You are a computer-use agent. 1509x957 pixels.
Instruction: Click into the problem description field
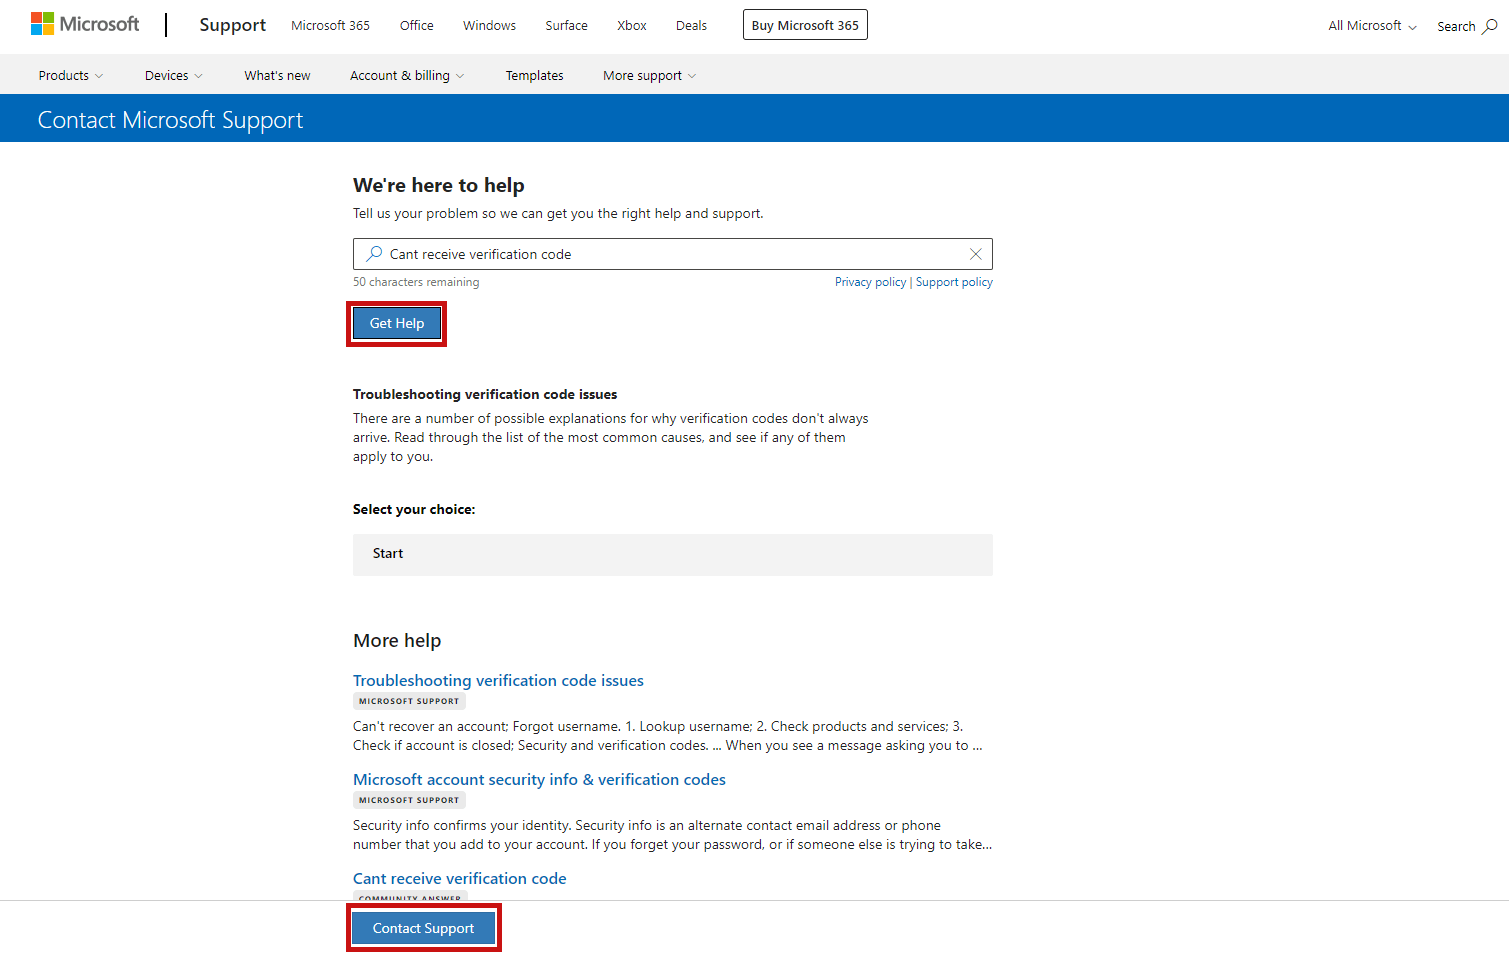coord(672,254)
